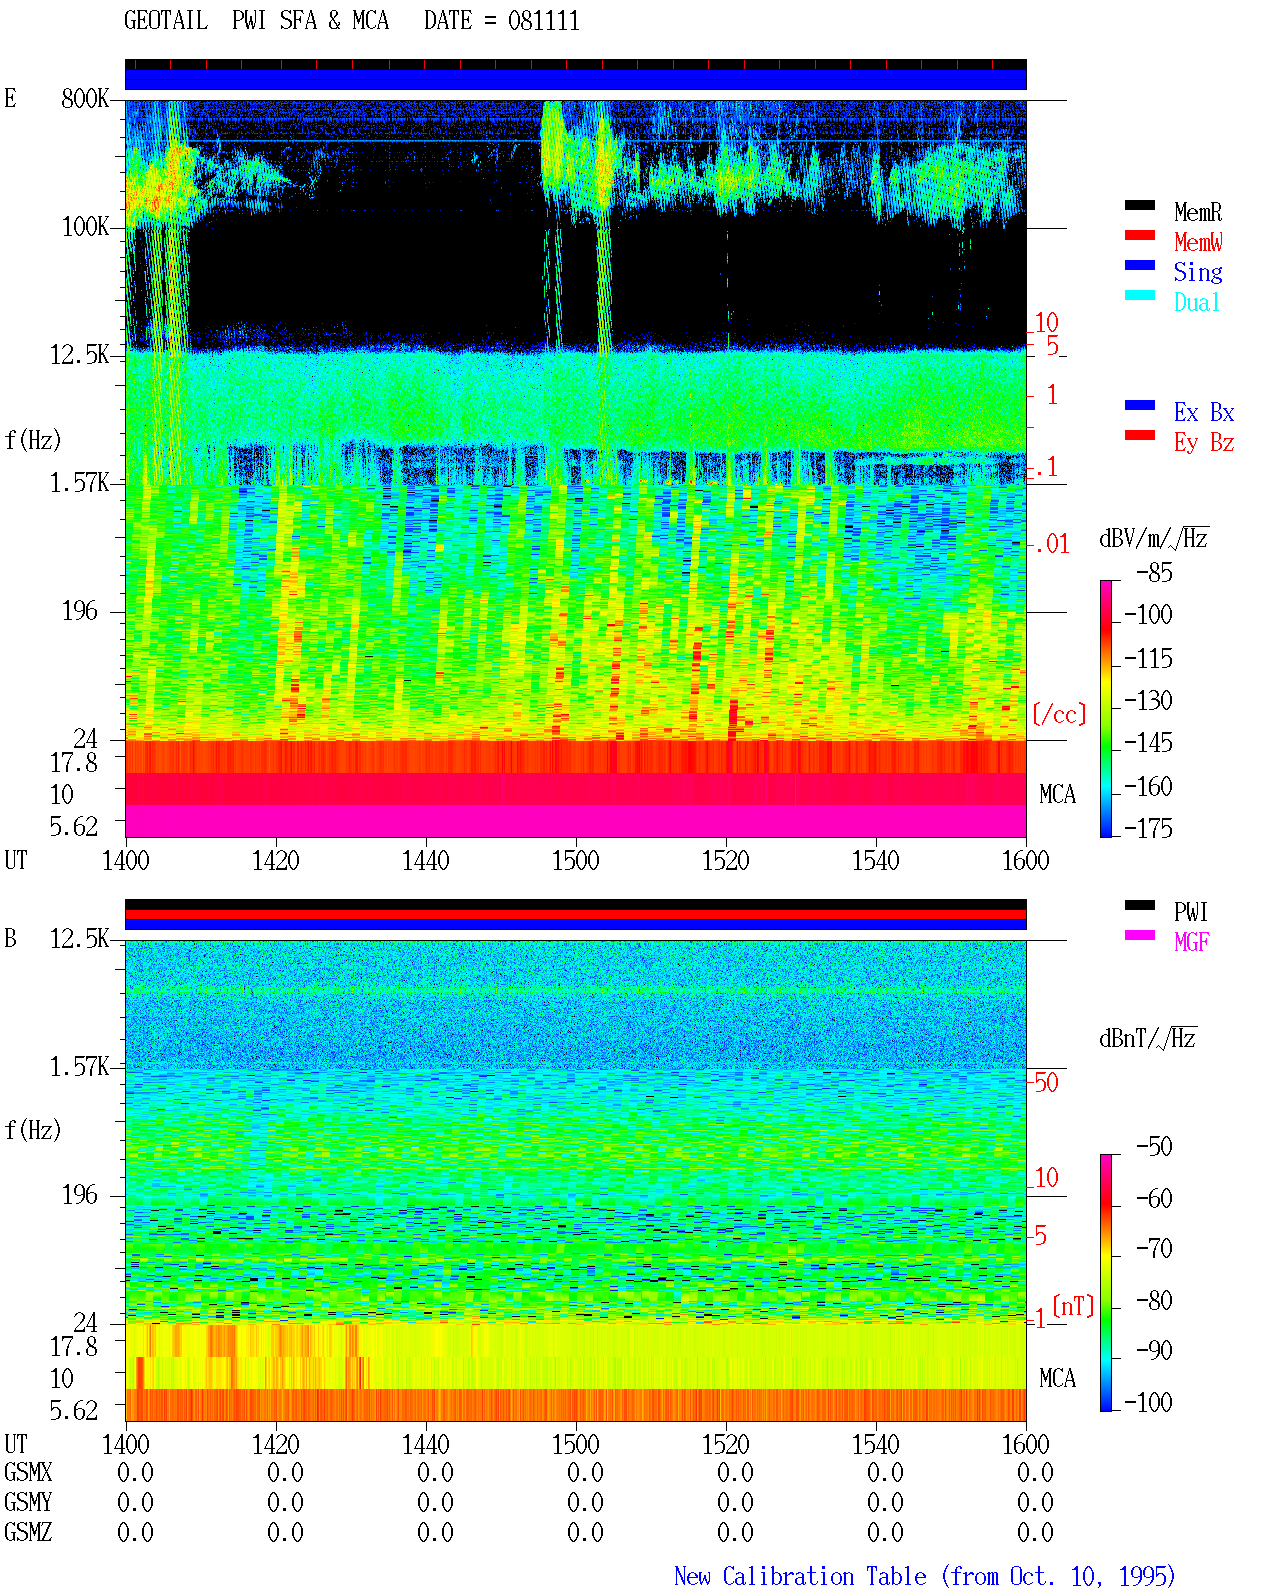
Task: Click the 1420 time tick under E panel
Action: point(275,860)
